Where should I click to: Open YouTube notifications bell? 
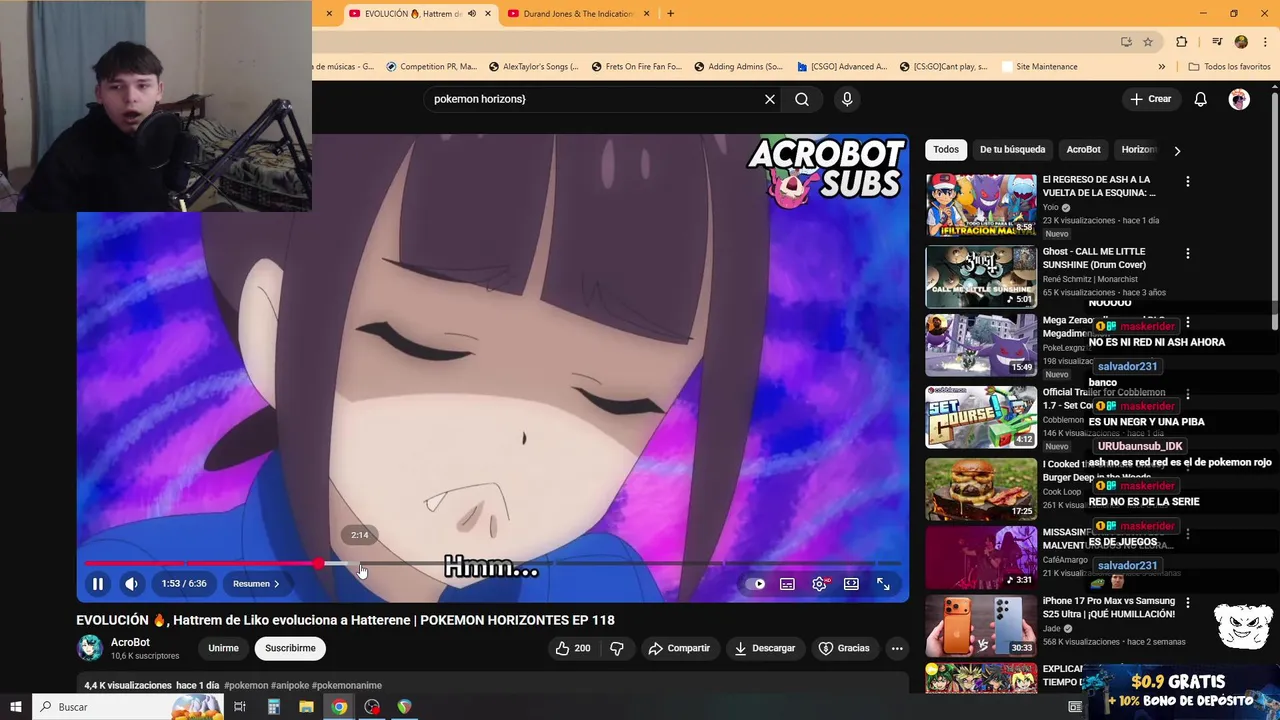pyautogui.click(x=1200, y=99)
